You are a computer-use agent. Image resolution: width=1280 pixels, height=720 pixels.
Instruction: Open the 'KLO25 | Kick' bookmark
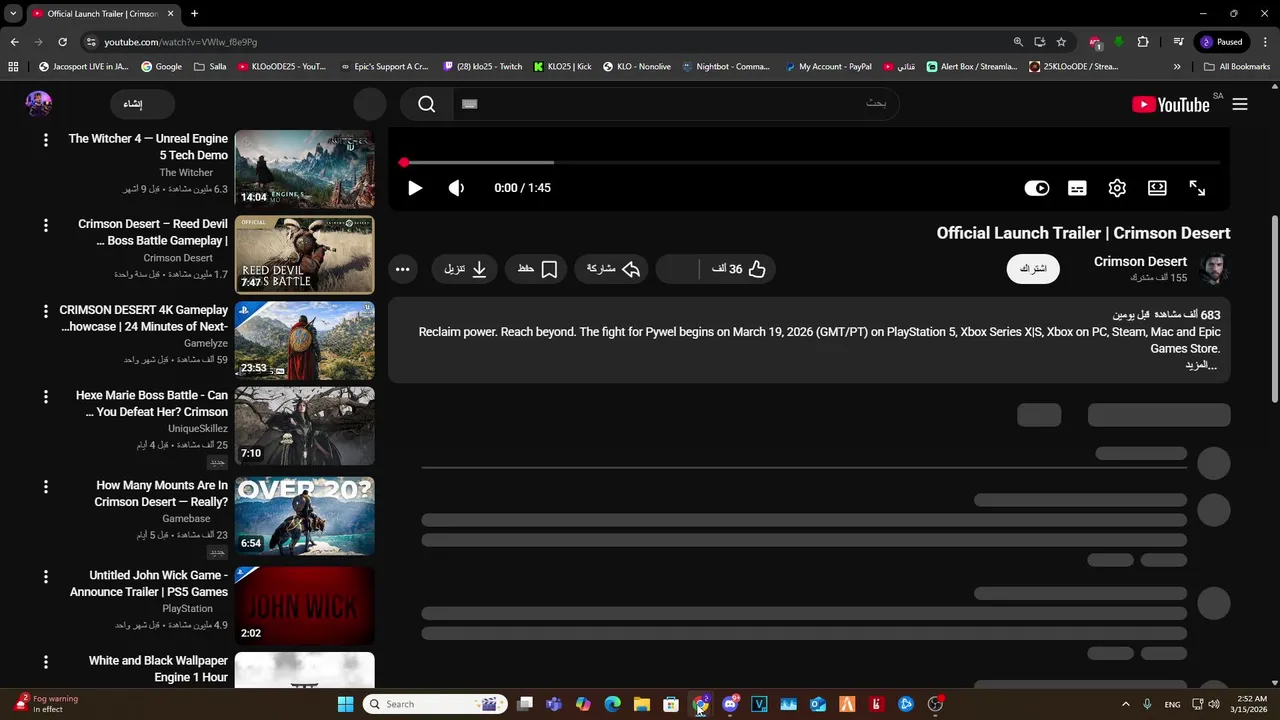(562, 67)
